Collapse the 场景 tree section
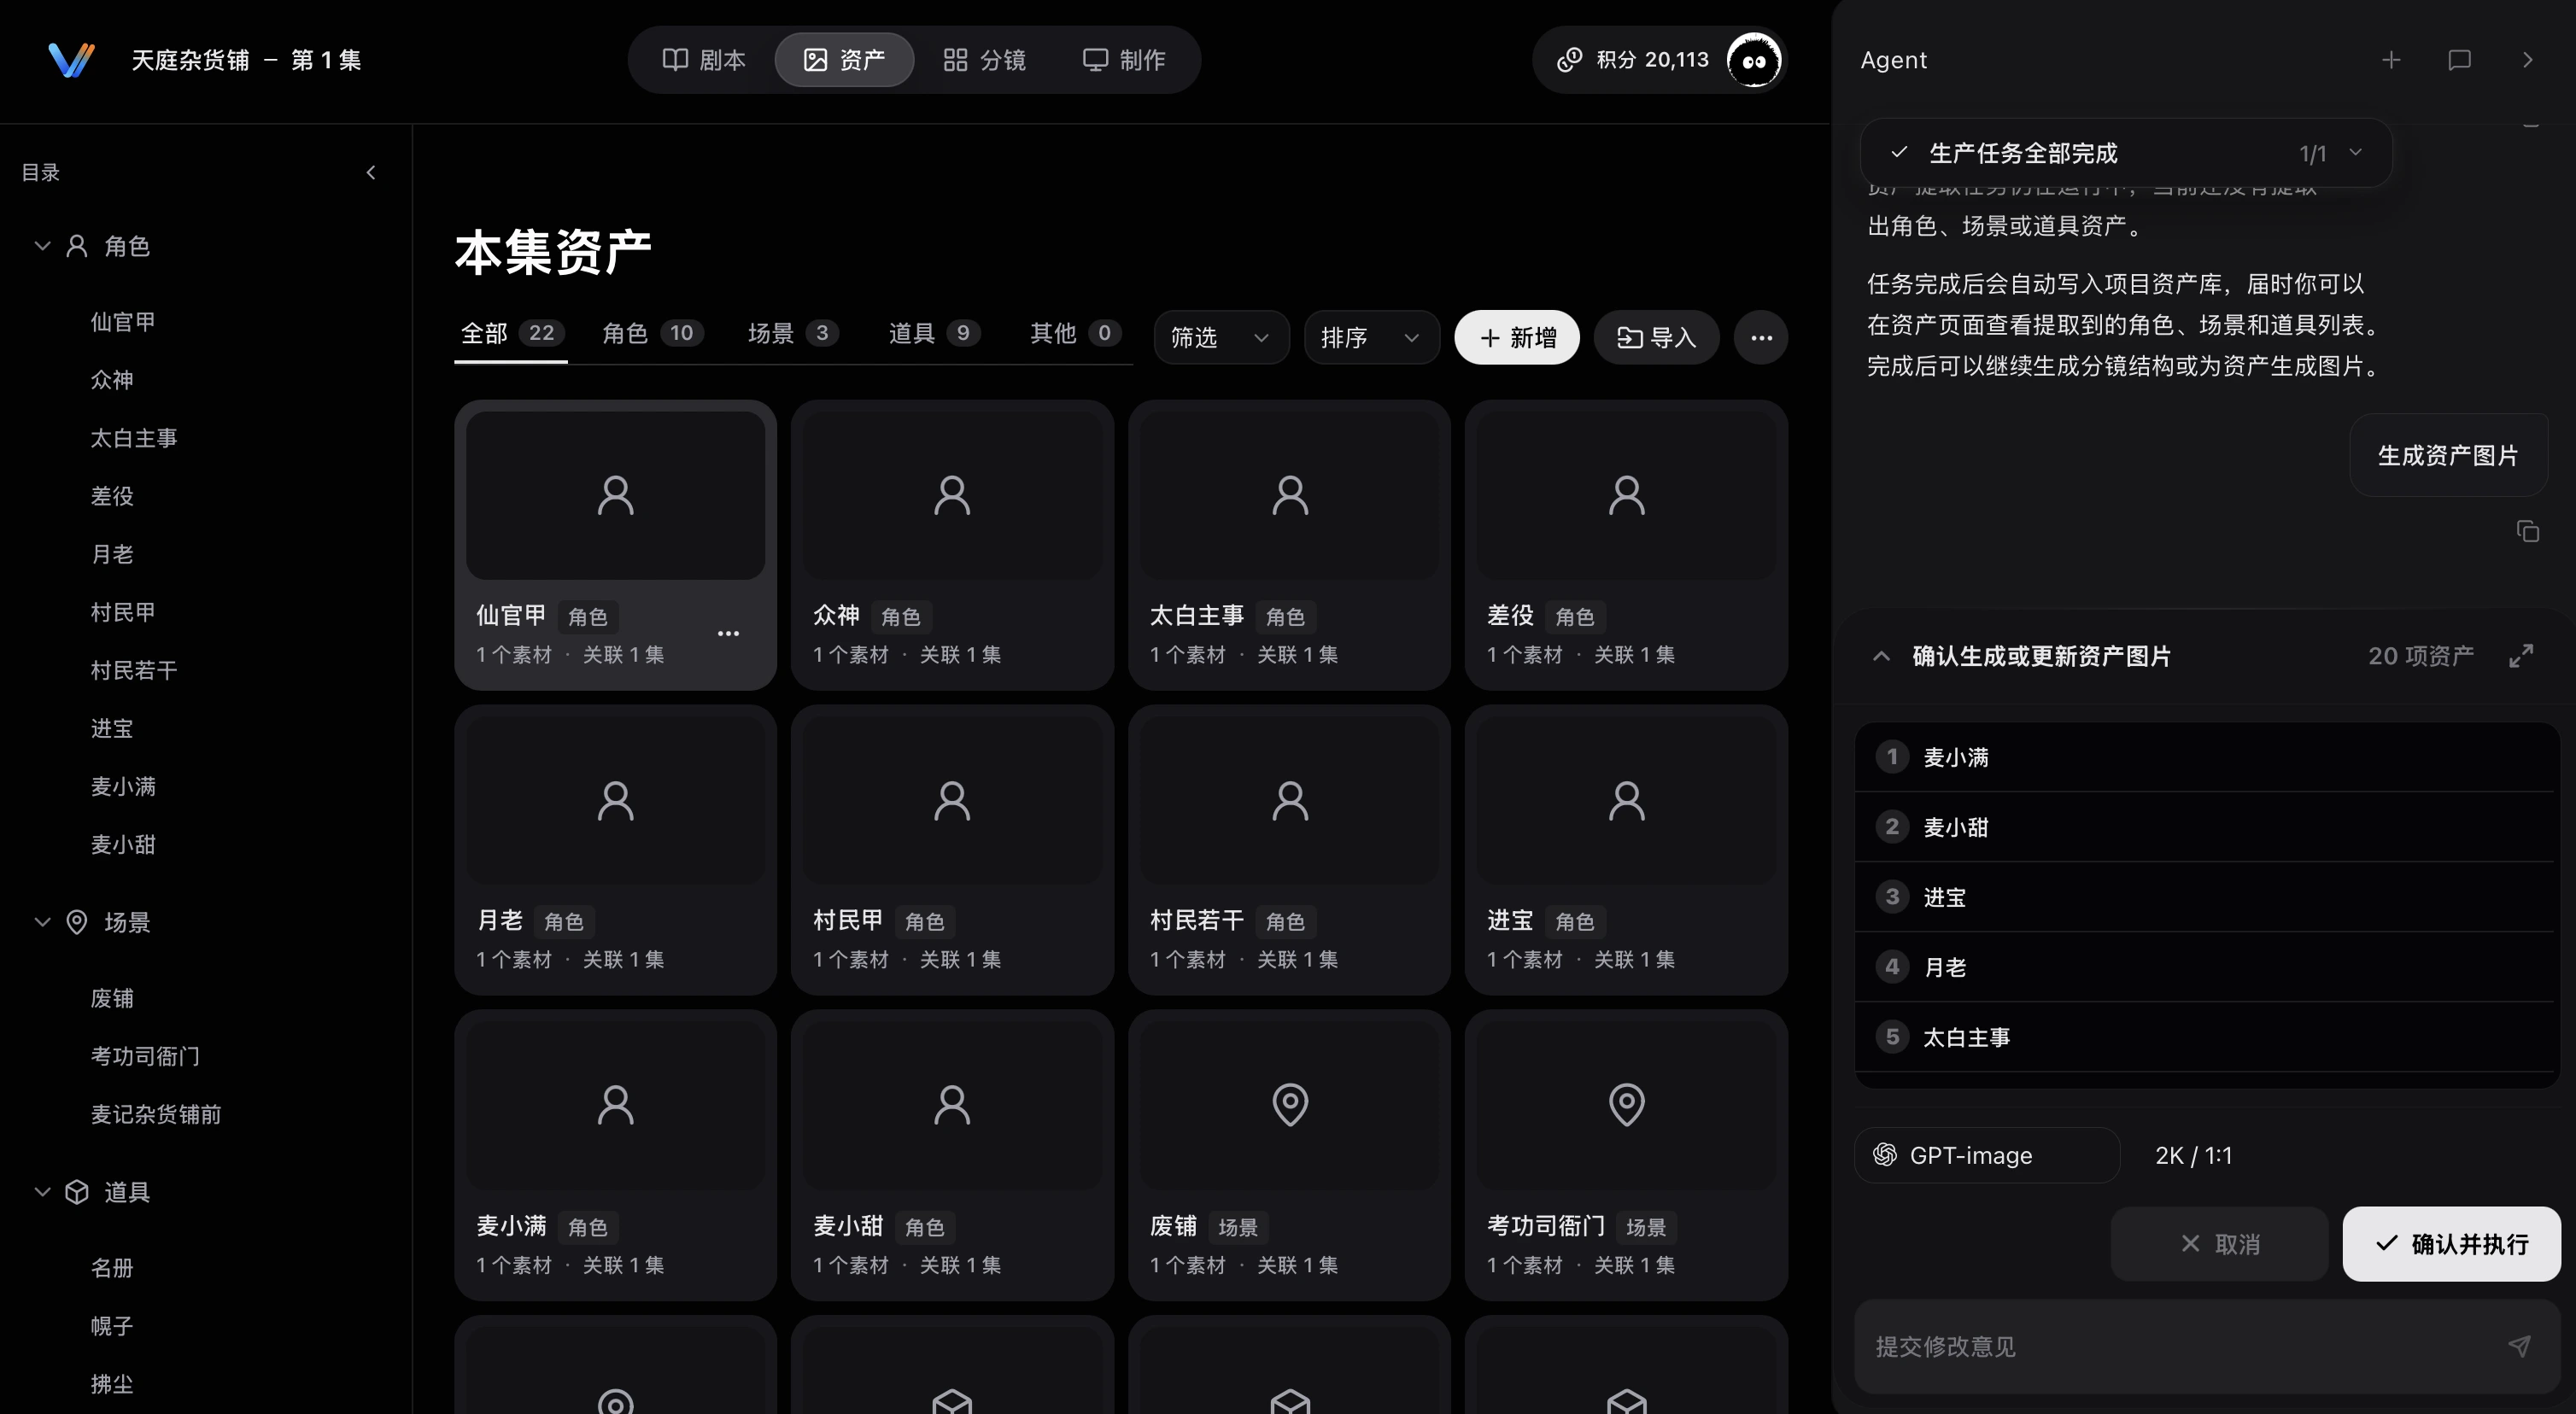Viewport: 2576px width, 1414px height. (x=42, y=922)
